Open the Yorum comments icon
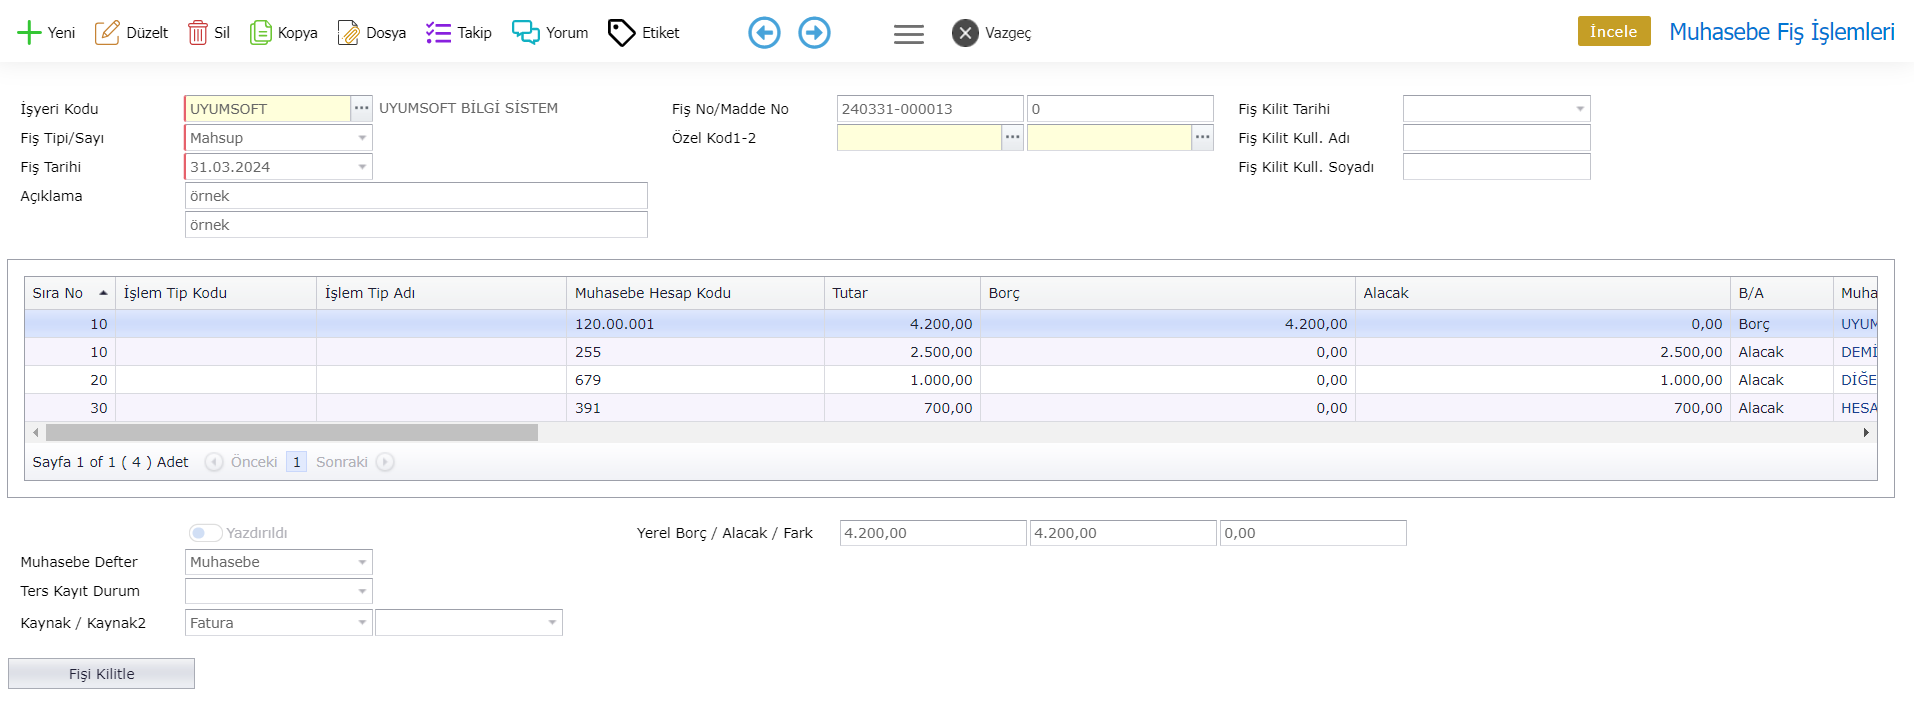This screenshot has height=715, width=1914. [x=525, y=33]
